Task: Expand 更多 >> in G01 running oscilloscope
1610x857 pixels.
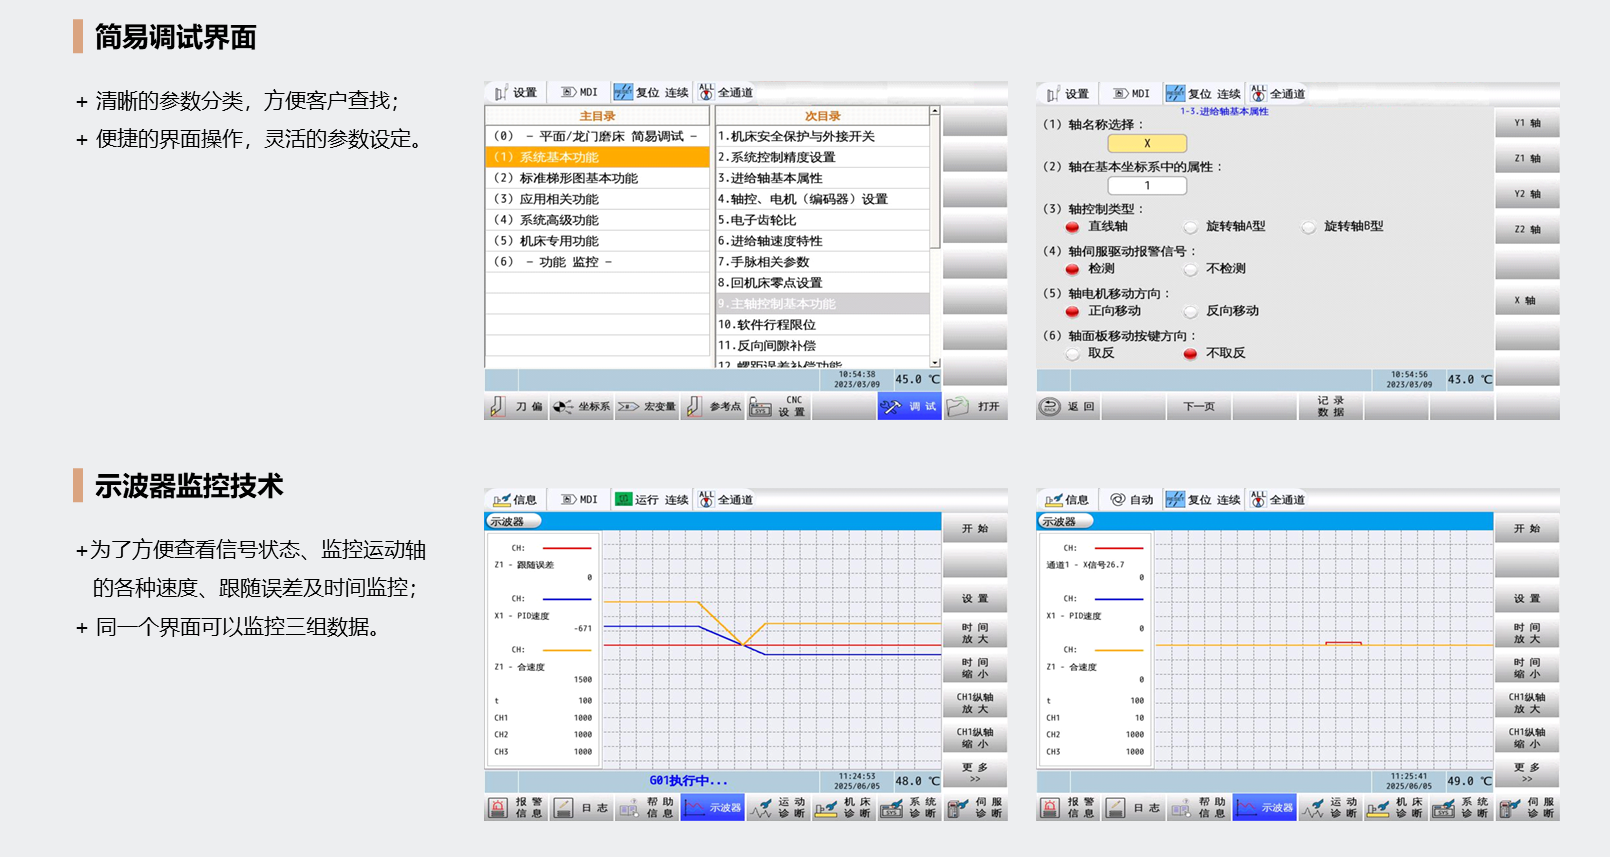Action: (974, 773)
